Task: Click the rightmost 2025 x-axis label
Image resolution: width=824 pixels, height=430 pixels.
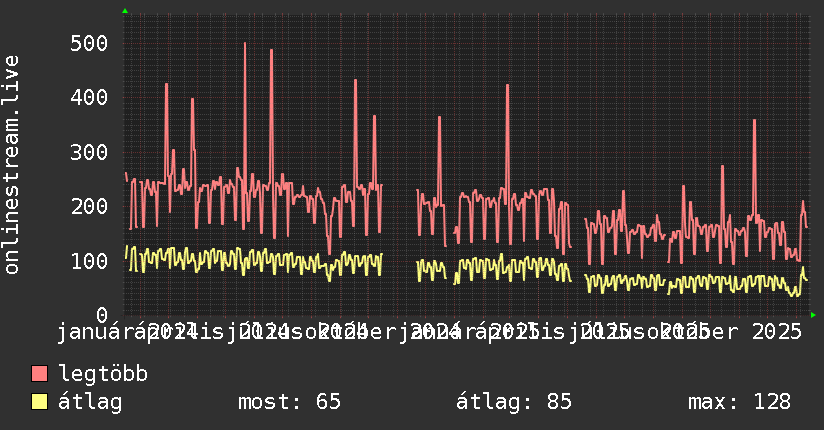Action: (x=777, y=332)
